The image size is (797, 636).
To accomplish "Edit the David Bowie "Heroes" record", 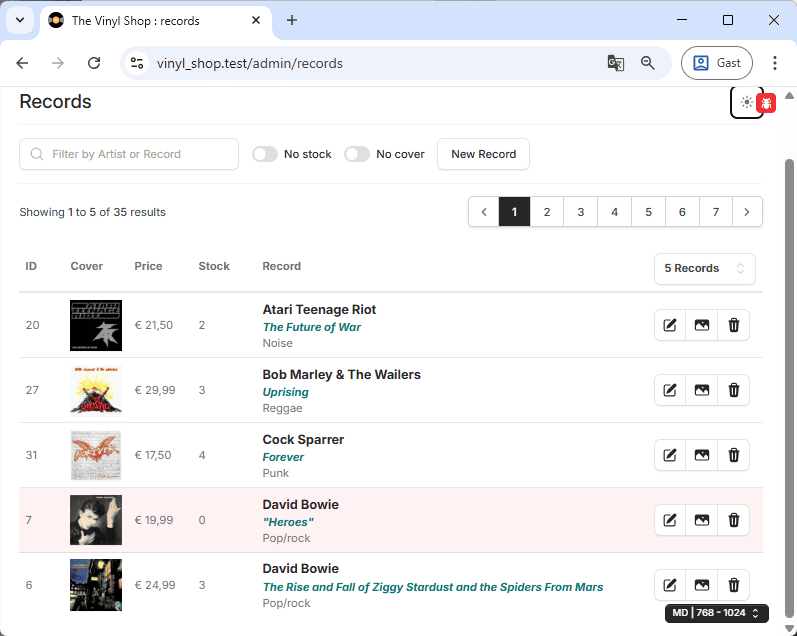I will point(670,520).
